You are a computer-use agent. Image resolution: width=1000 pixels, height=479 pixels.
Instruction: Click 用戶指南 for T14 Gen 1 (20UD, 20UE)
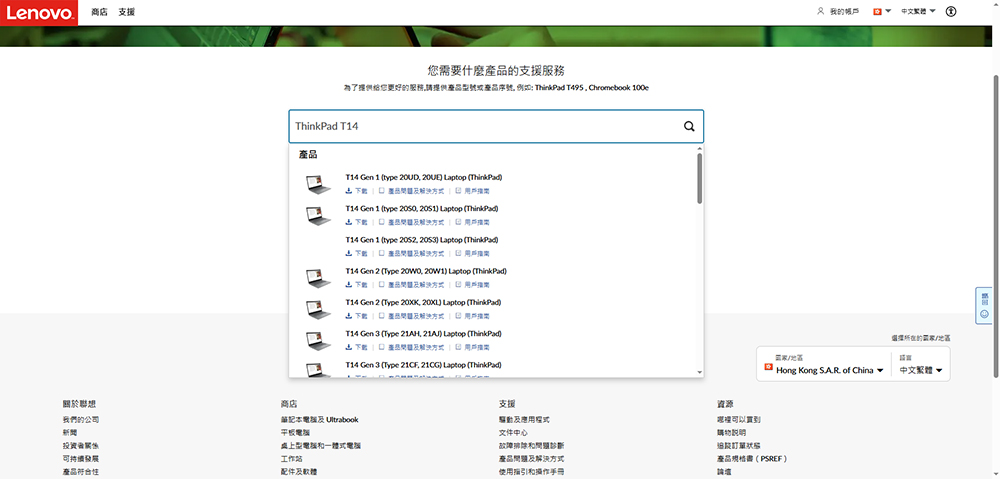pos(473,191)
